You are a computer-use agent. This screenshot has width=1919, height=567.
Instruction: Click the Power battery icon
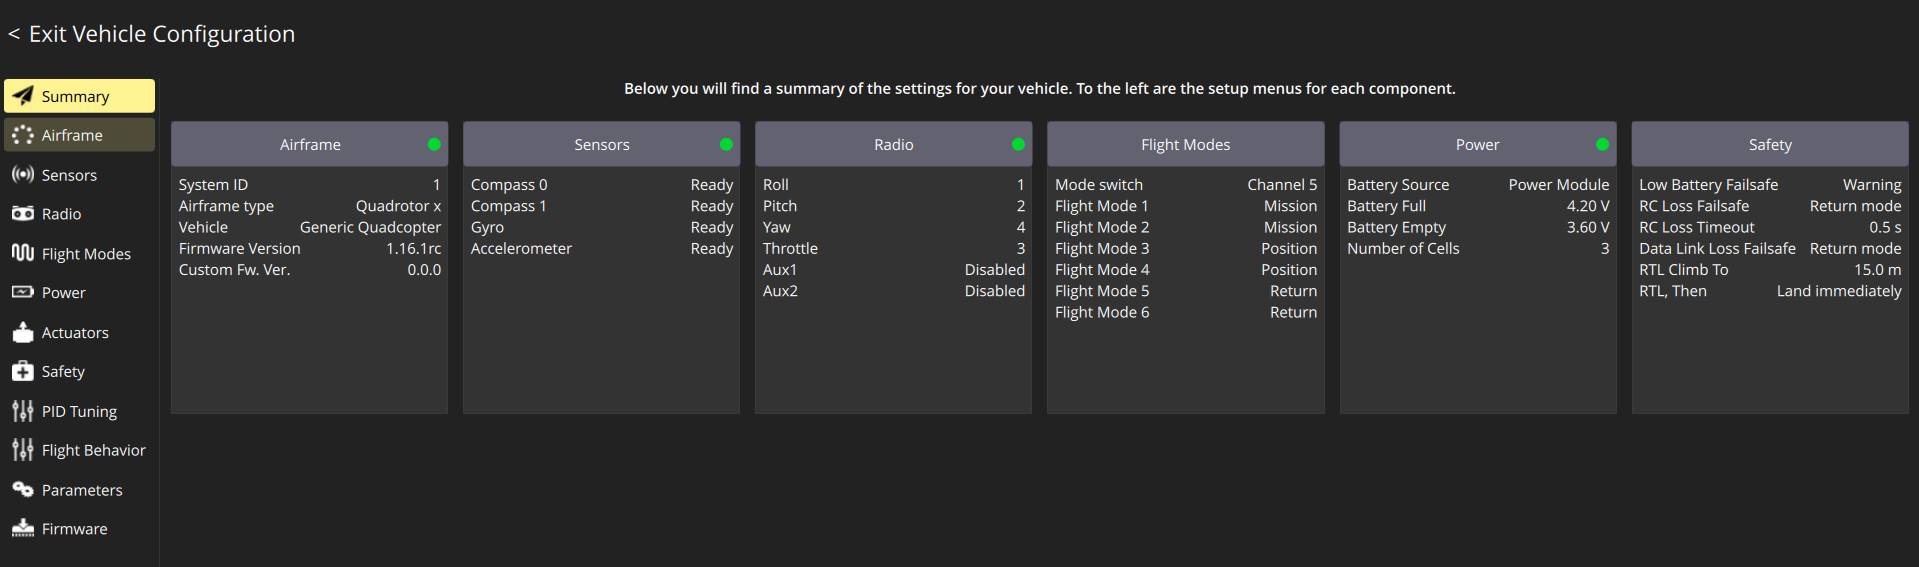(22, 292)
